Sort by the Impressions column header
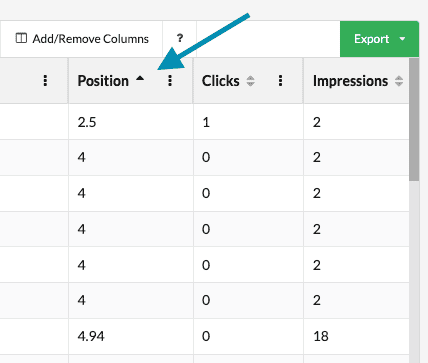 coord(350,81)
